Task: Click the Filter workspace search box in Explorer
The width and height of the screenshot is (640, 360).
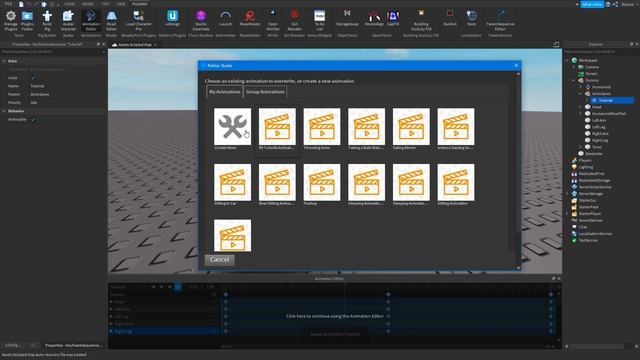Action: click(600, 52)
